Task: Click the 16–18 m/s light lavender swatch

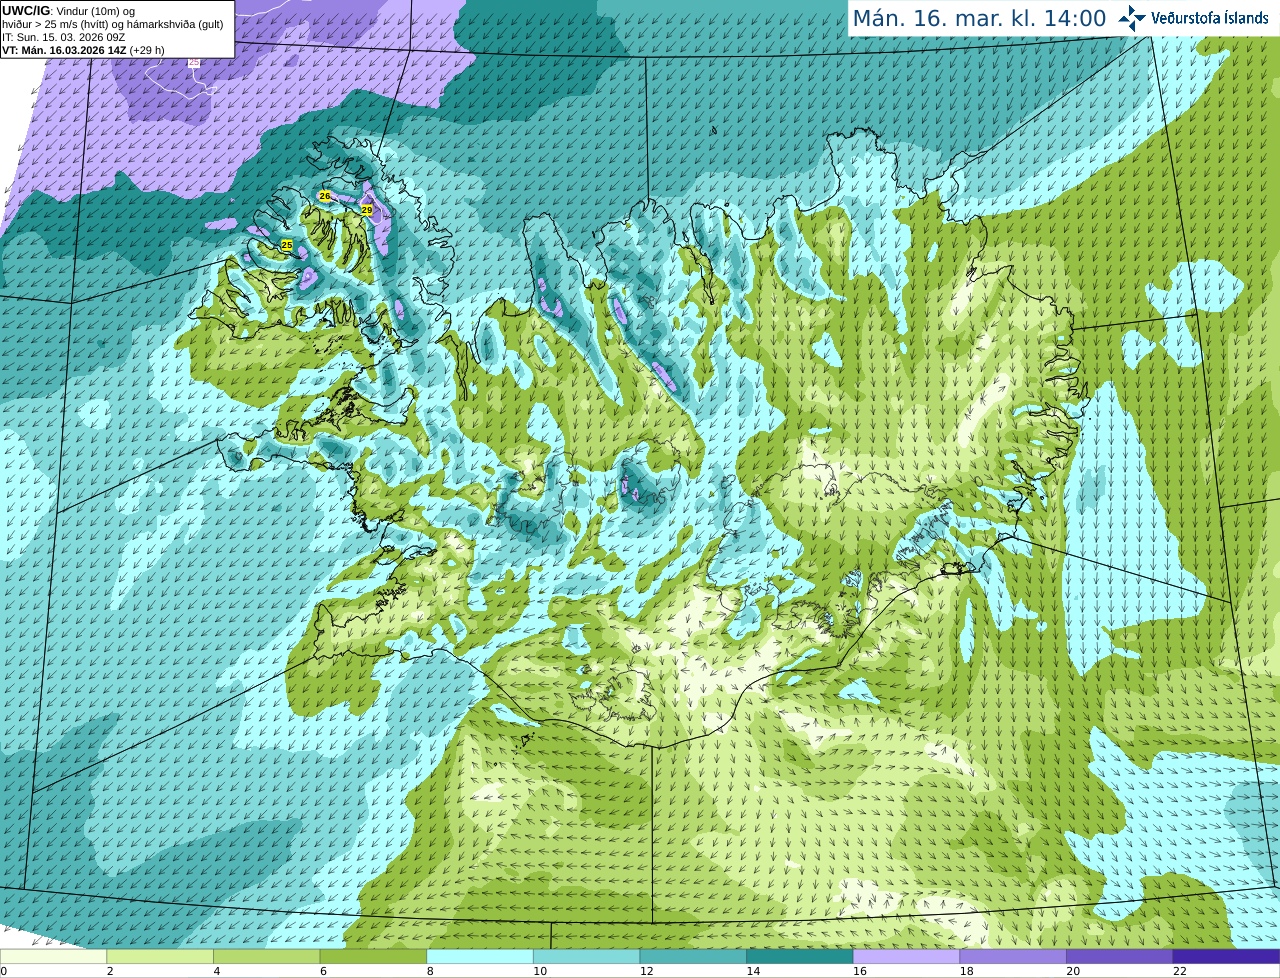Action: 906,956
